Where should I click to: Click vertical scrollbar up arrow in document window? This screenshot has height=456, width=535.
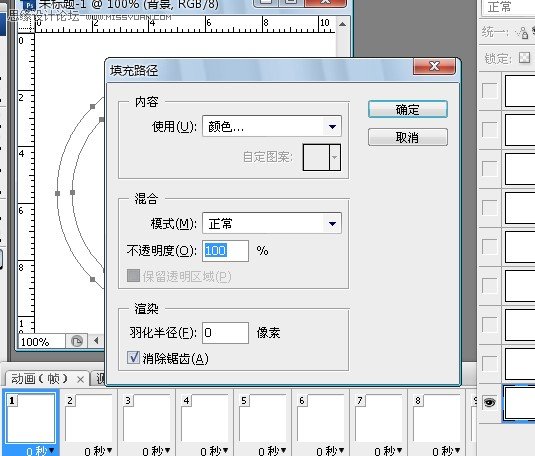coord(343,24)
